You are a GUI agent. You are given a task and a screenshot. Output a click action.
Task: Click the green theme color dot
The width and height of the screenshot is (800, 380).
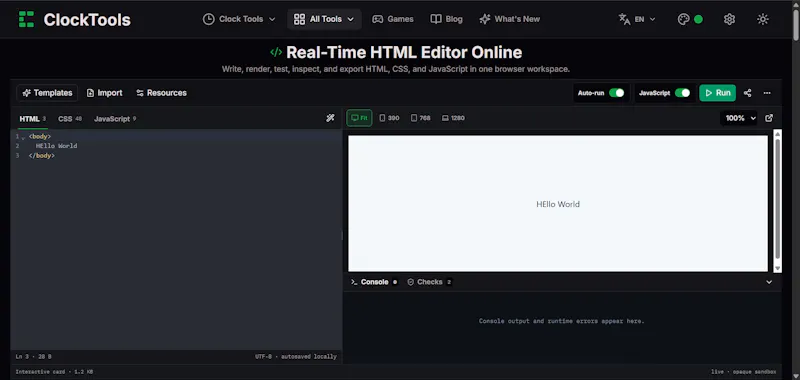[698, 19]
